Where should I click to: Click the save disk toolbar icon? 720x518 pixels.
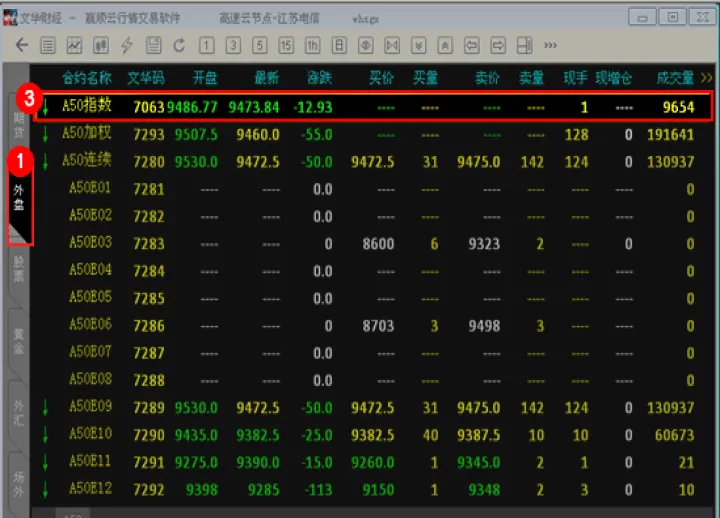(153, 45)
